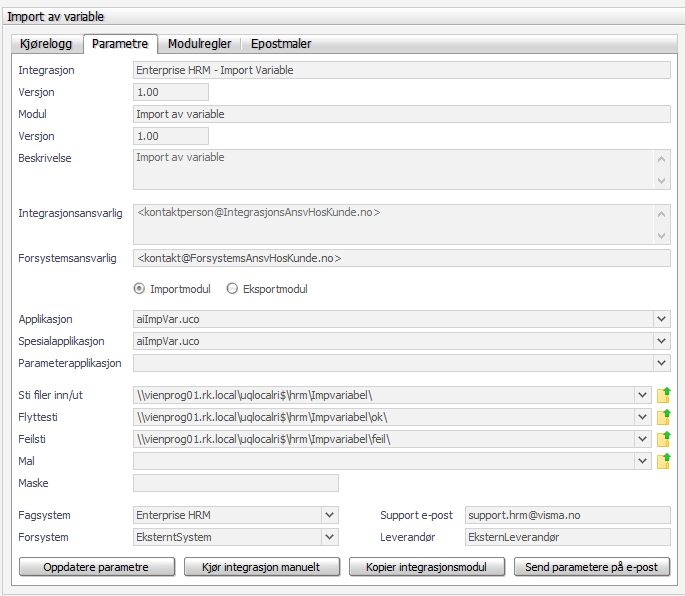Click Kopier integrasjonsmodul button

pyautogui.click(x=426, y=567)
